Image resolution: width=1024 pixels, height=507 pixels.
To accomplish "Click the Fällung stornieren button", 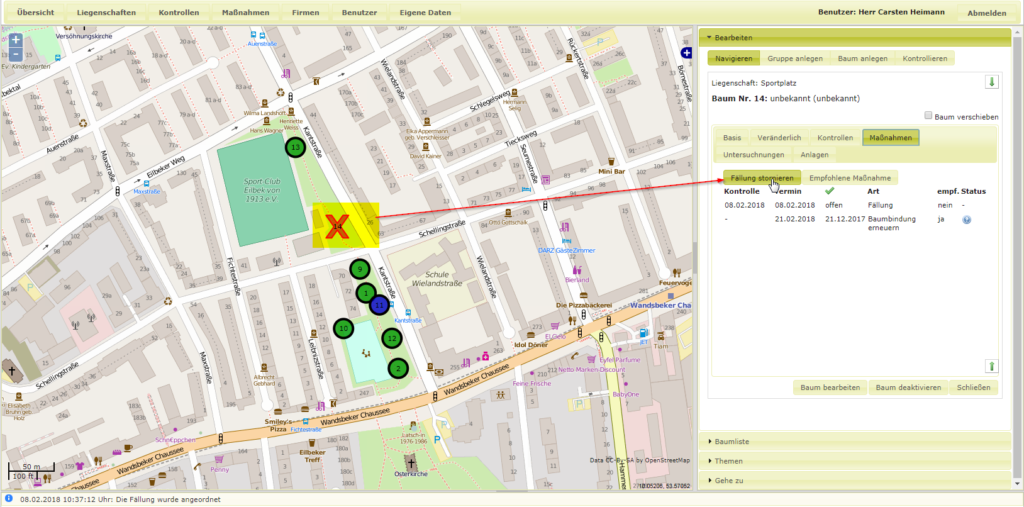I will (x=762, y=178).
